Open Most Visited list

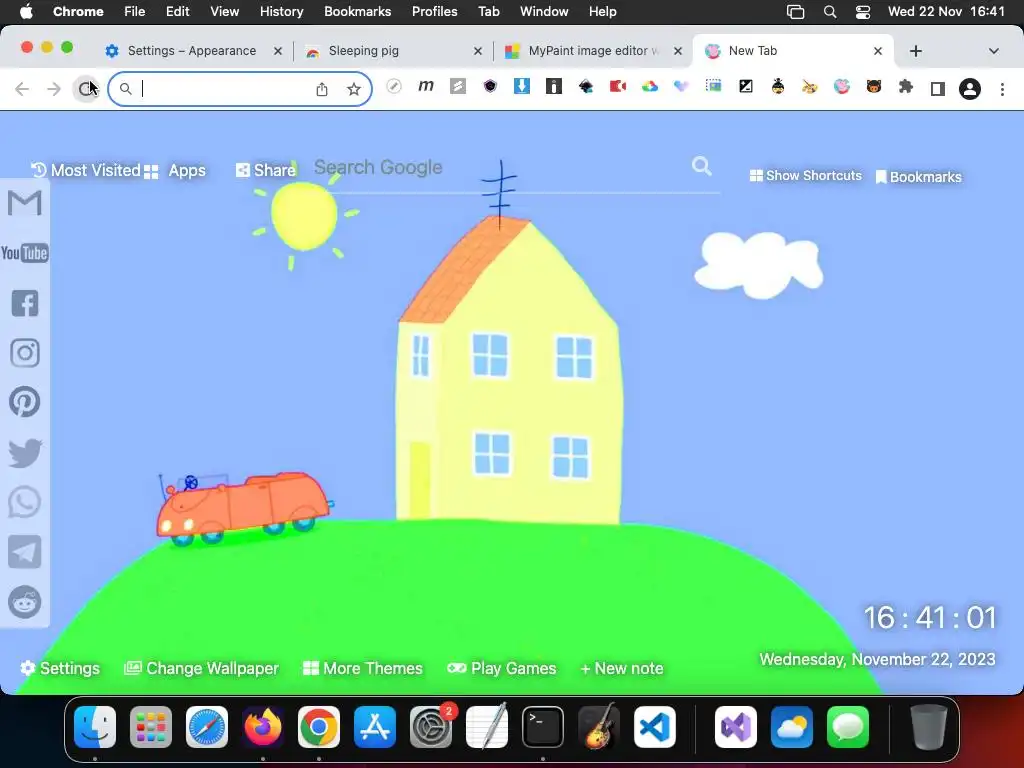point(86,170)
